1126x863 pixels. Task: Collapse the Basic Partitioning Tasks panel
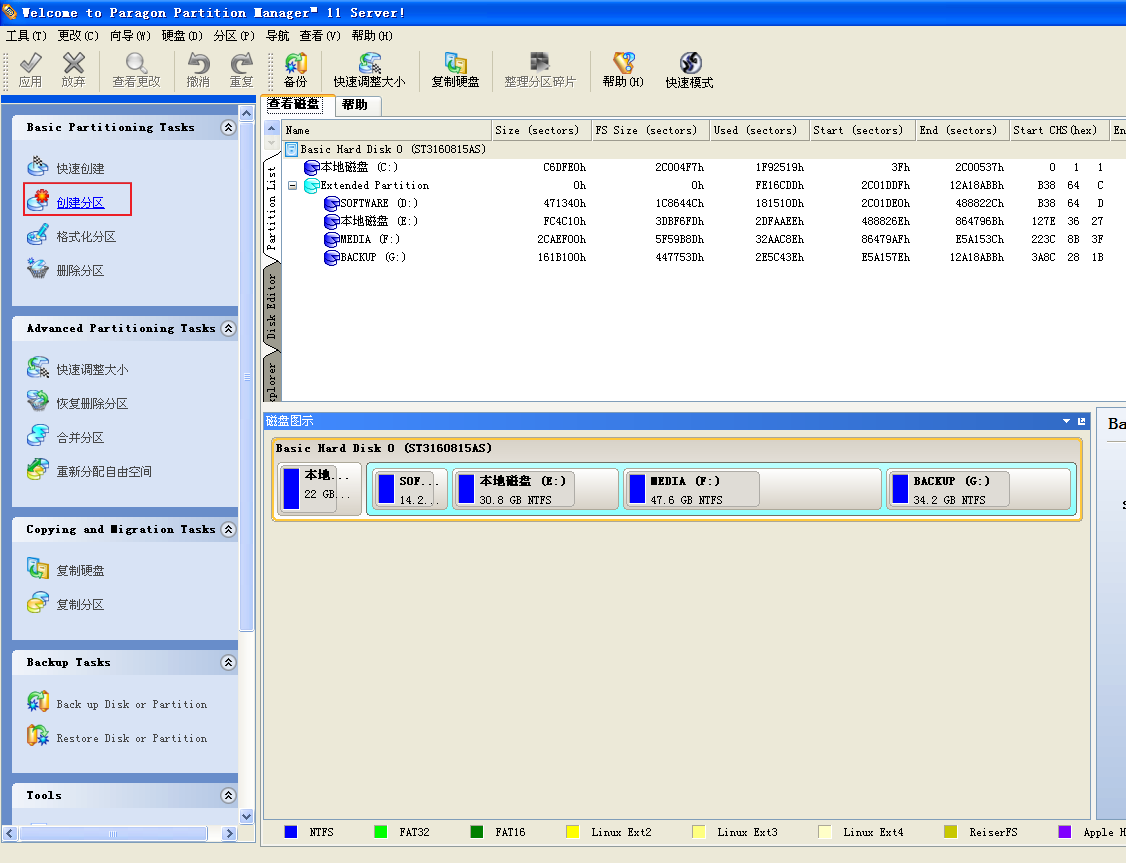[x=228, y=128]
